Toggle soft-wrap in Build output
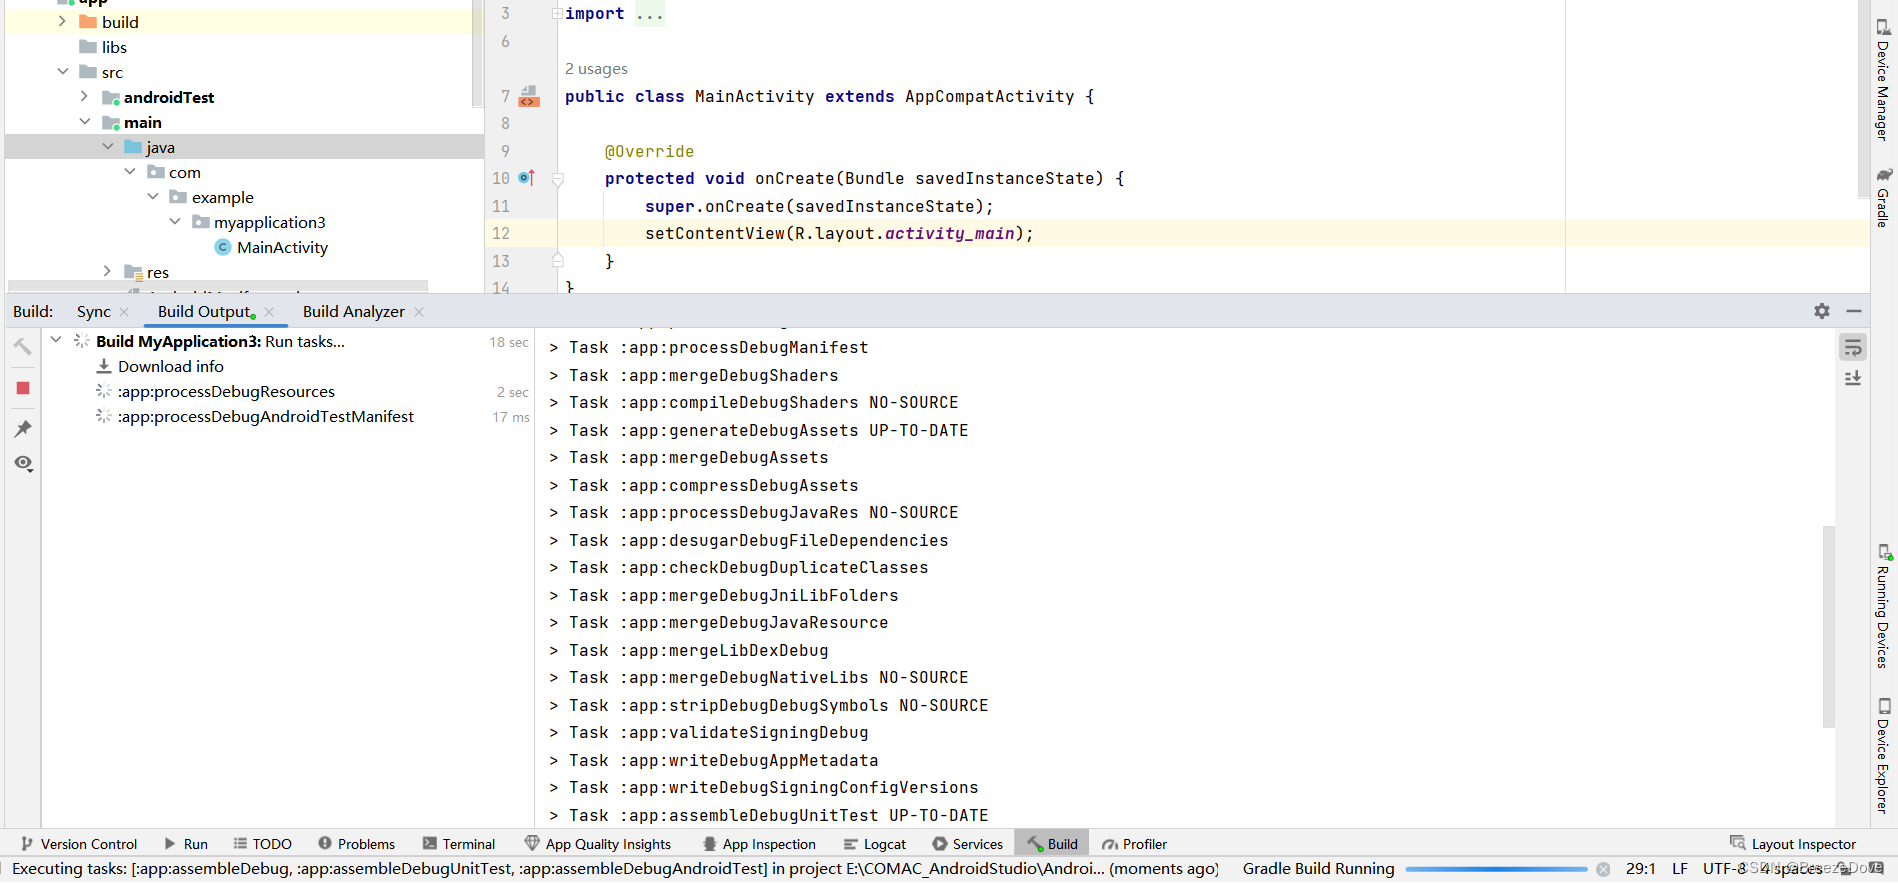The height and width of the screenshot is (883, 1898). pyautogui.click(x=1853, y=347)
